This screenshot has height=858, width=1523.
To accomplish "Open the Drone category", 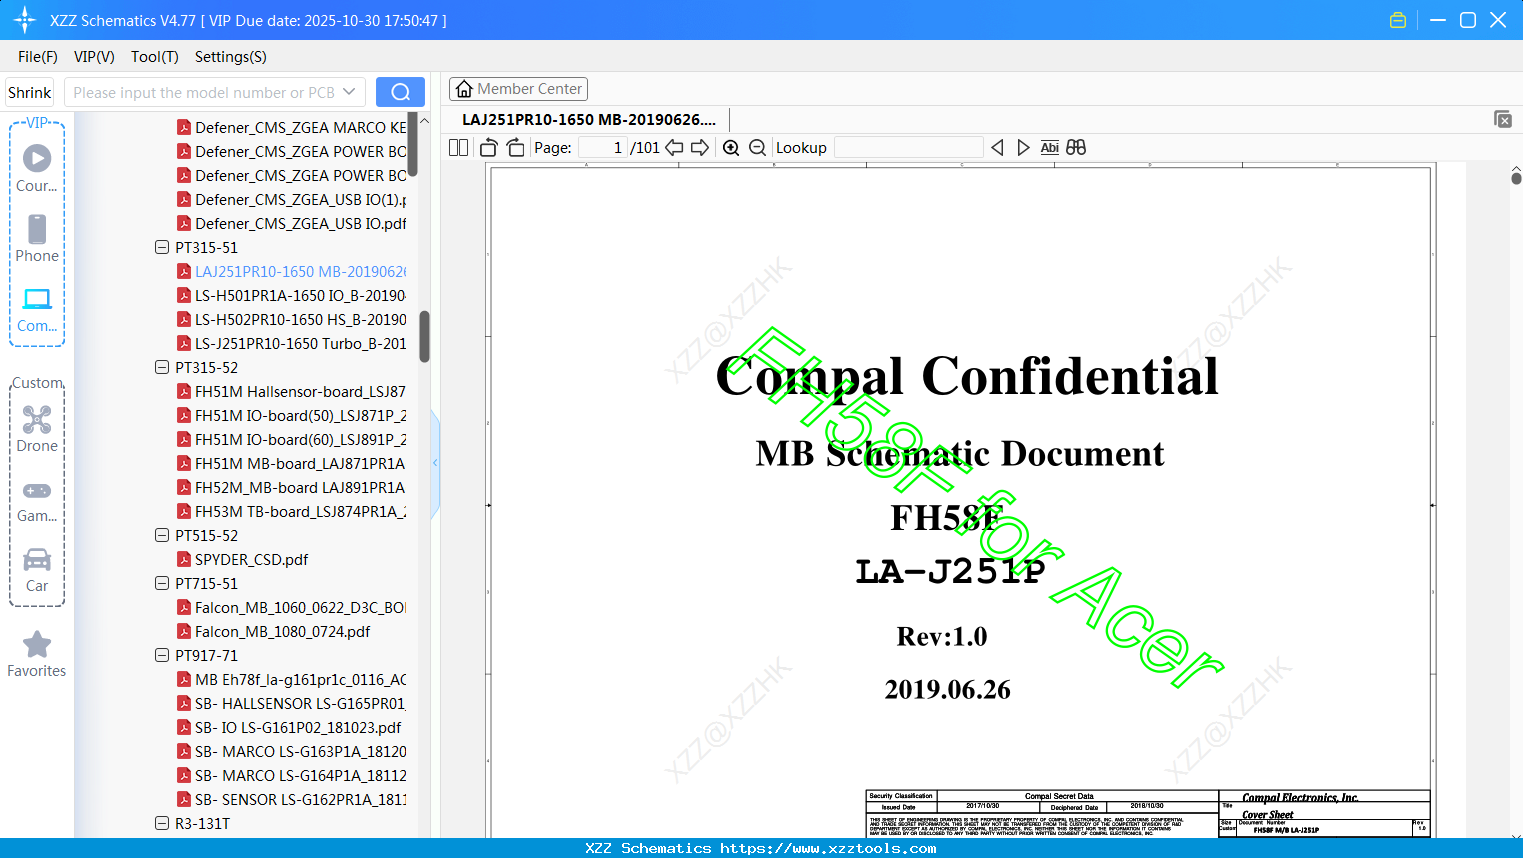I will click(x=37, y=428).
